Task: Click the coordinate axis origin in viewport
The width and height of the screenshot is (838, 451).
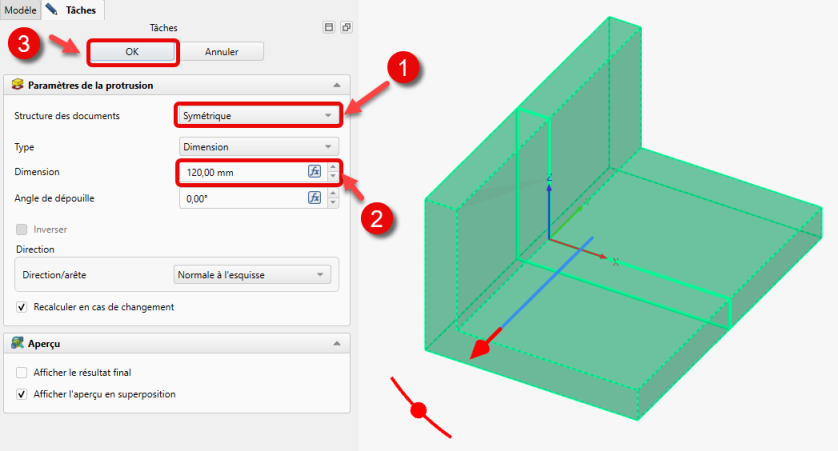Action: pos(549,240)
